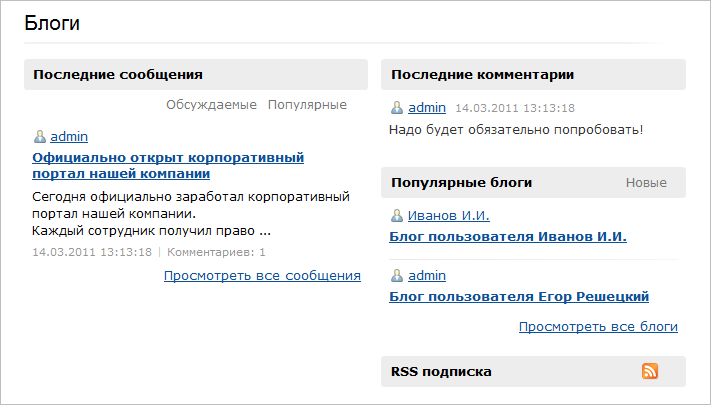The width and height of the screenshot is (711, 405).
Task: Open 'Блог пользователя Егор Решецкий' link
Action: pos(518,297)
